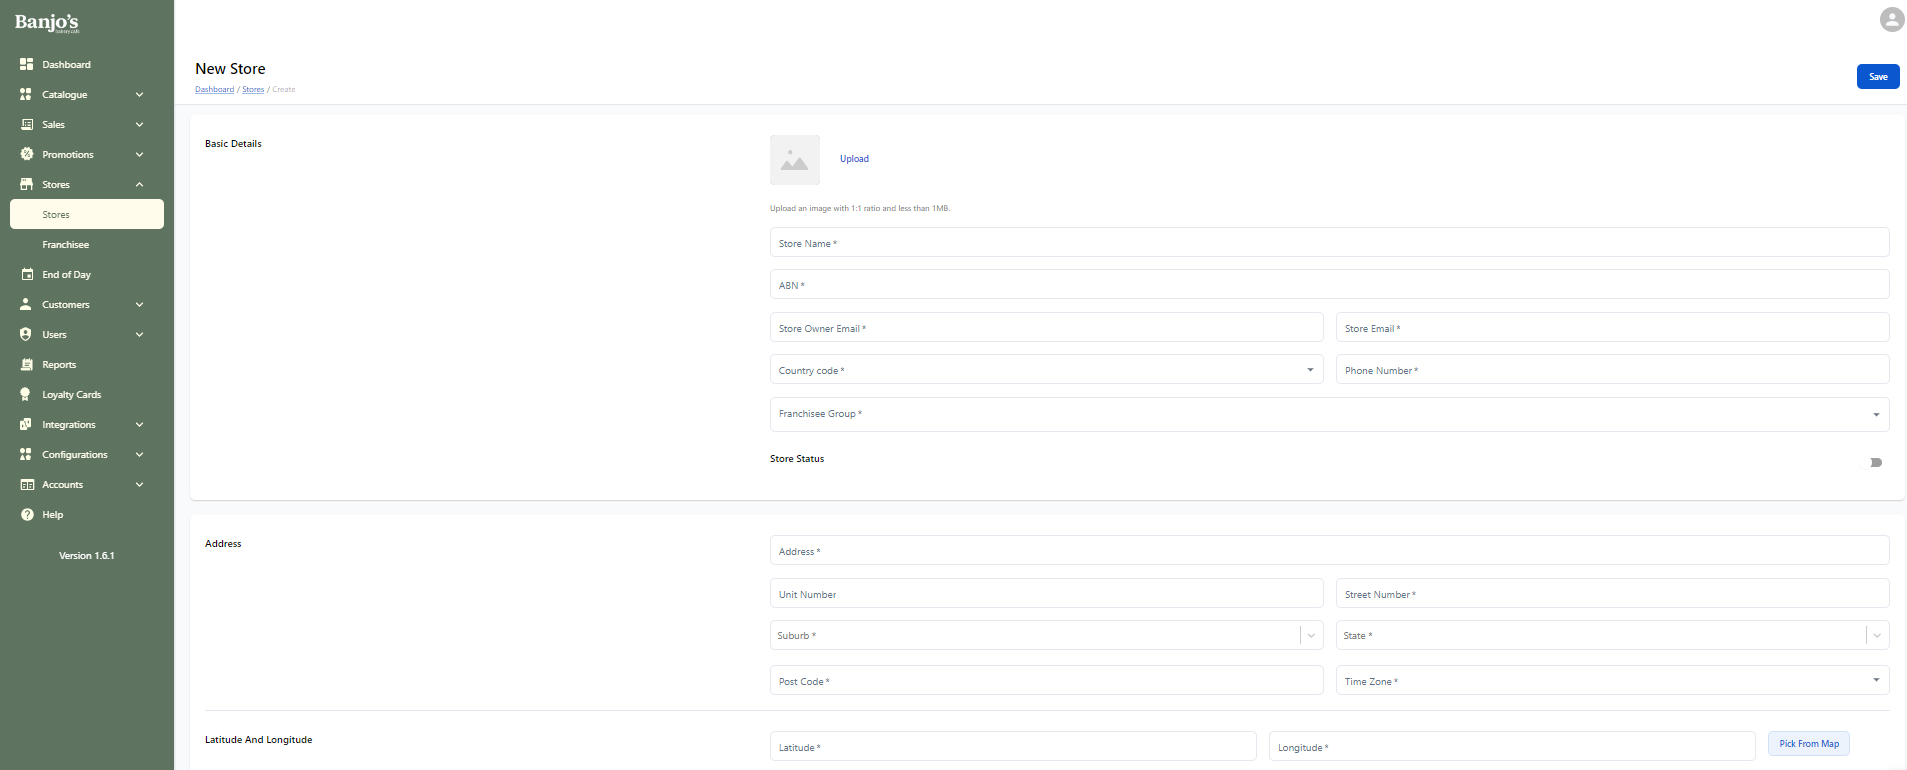Click the Help question mark icon
1907x770 pixels.
[27, 514]
